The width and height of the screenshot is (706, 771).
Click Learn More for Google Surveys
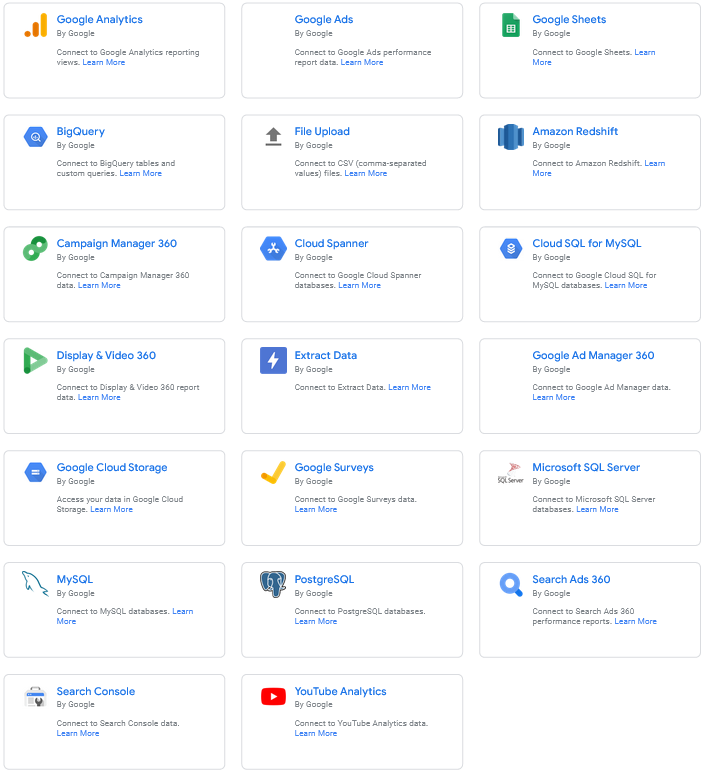click(x=316, y=510)
